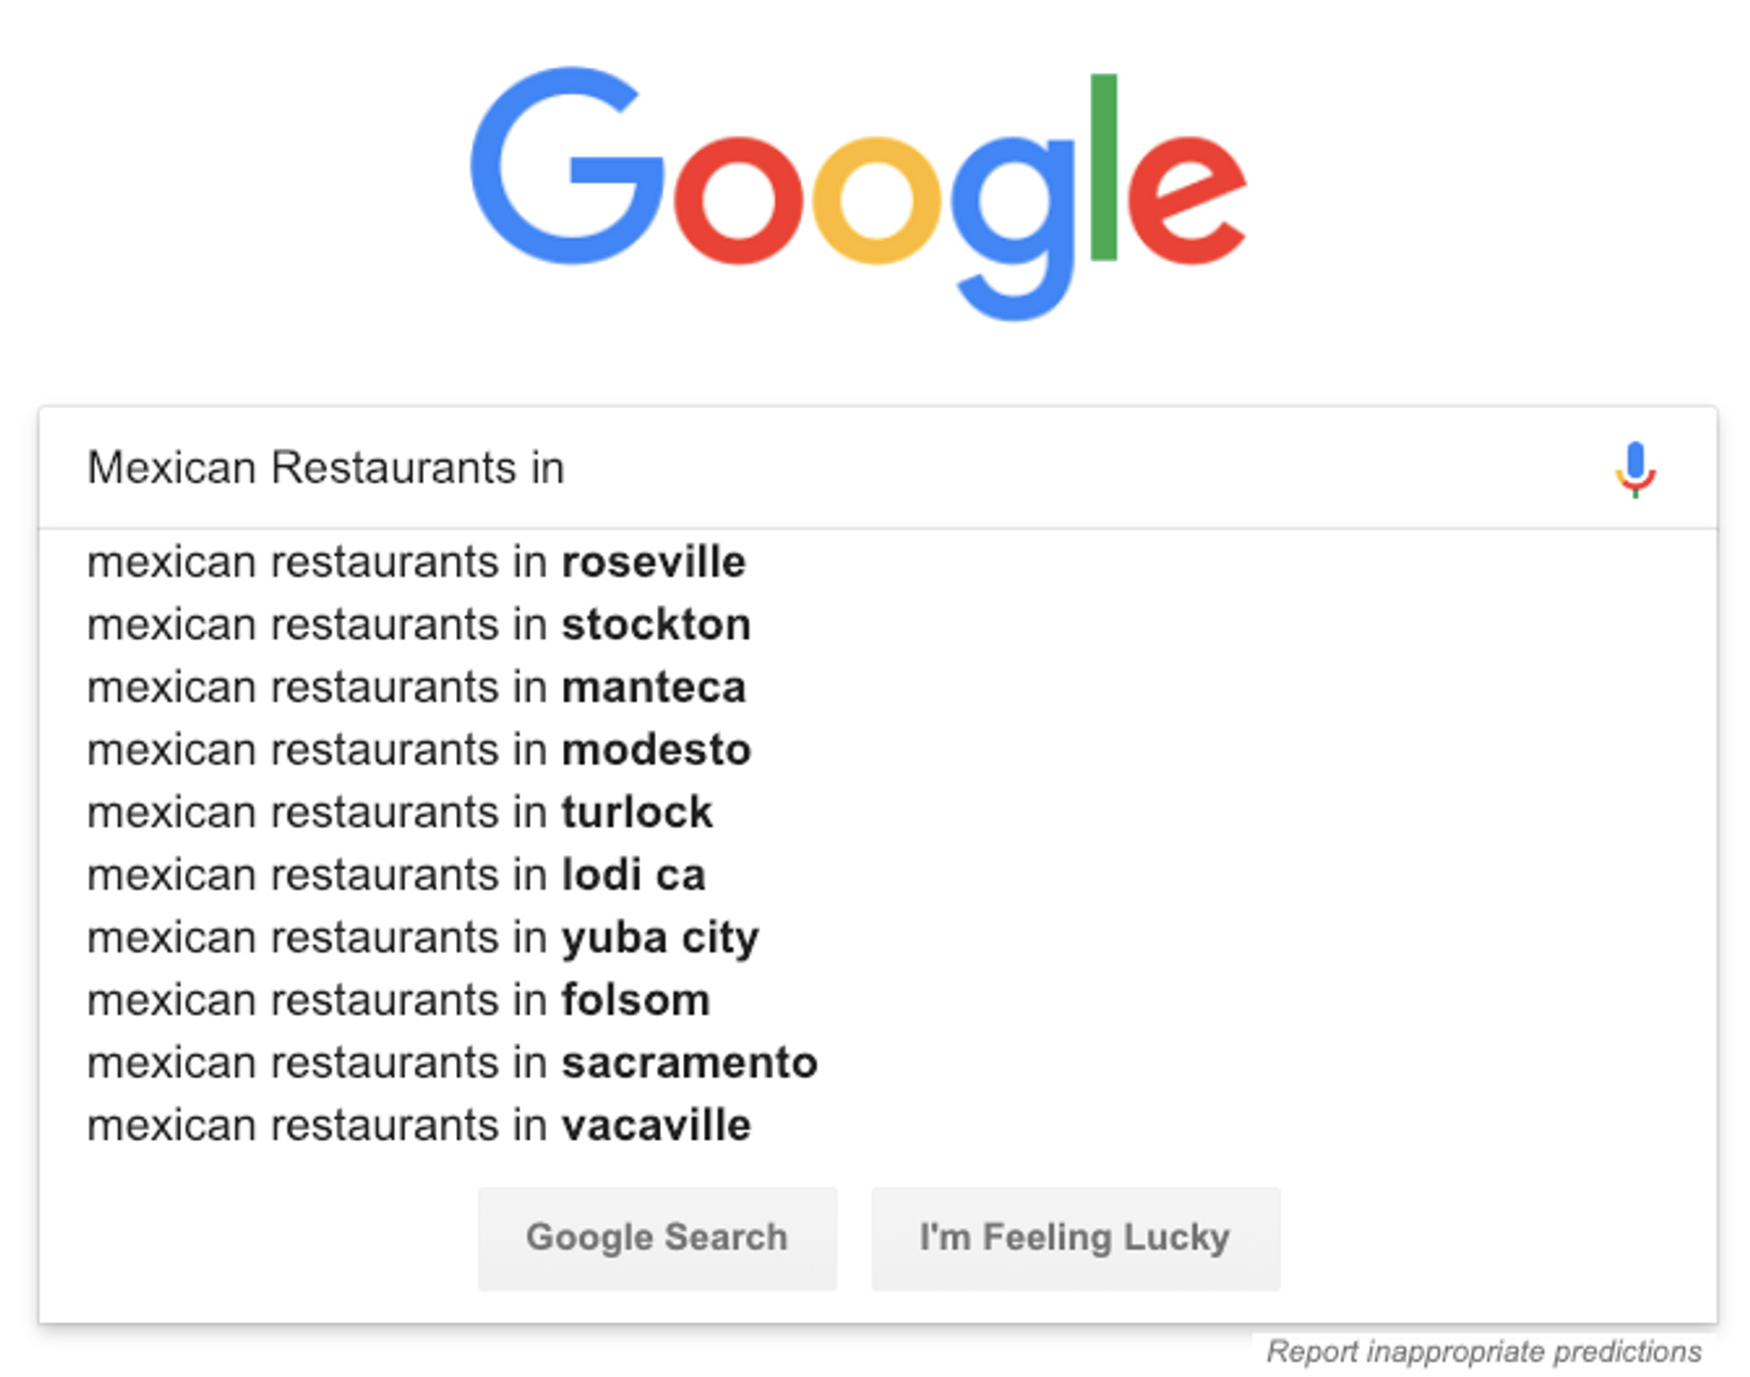
Task: Click the I'm Feeling Lucky button
Action: click(x=1075, y=1238)
